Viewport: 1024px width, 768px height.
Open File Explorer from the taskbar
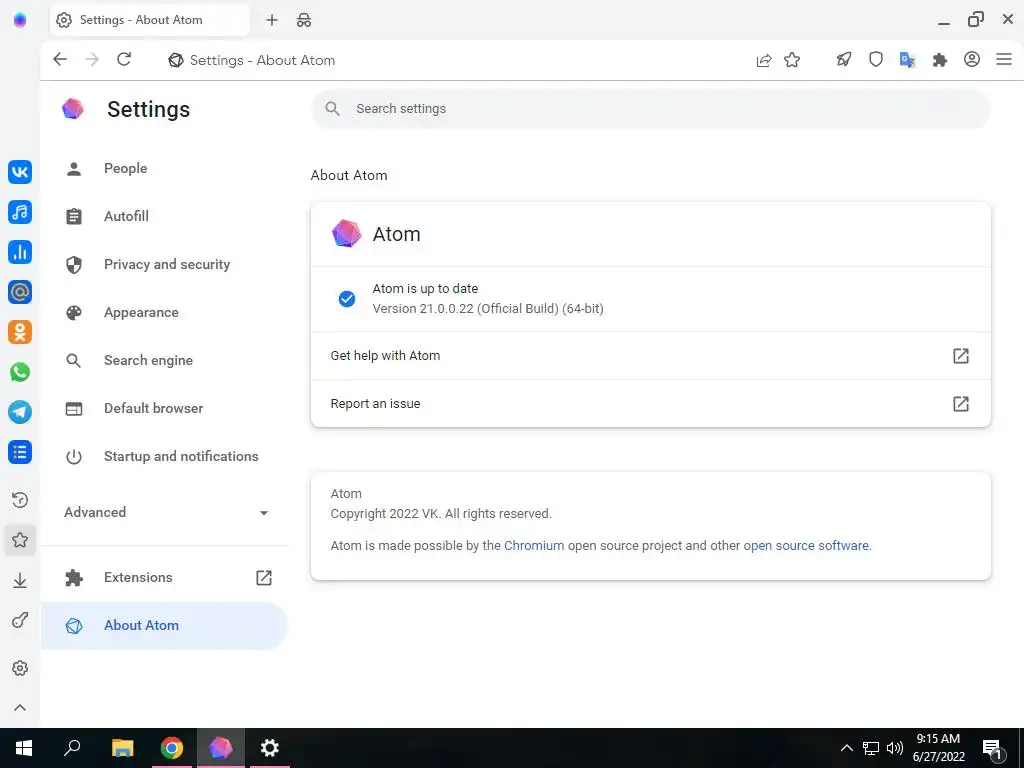(x=122, y=748)
